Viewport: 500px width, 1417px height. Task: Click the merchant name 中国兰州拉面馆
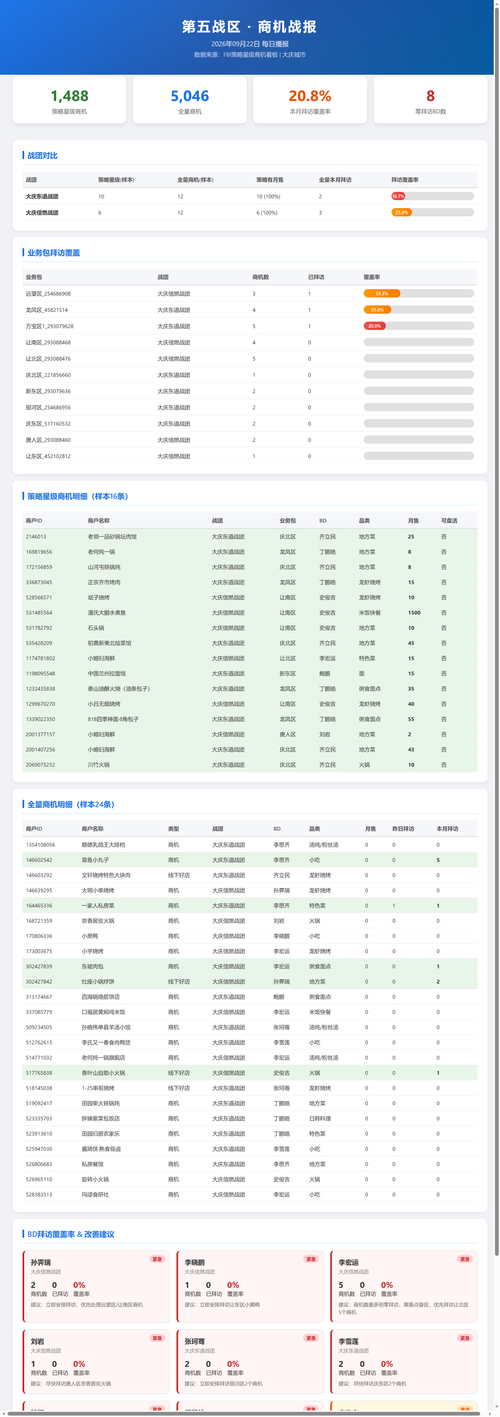pyautogui.click(x=107, y=673)
